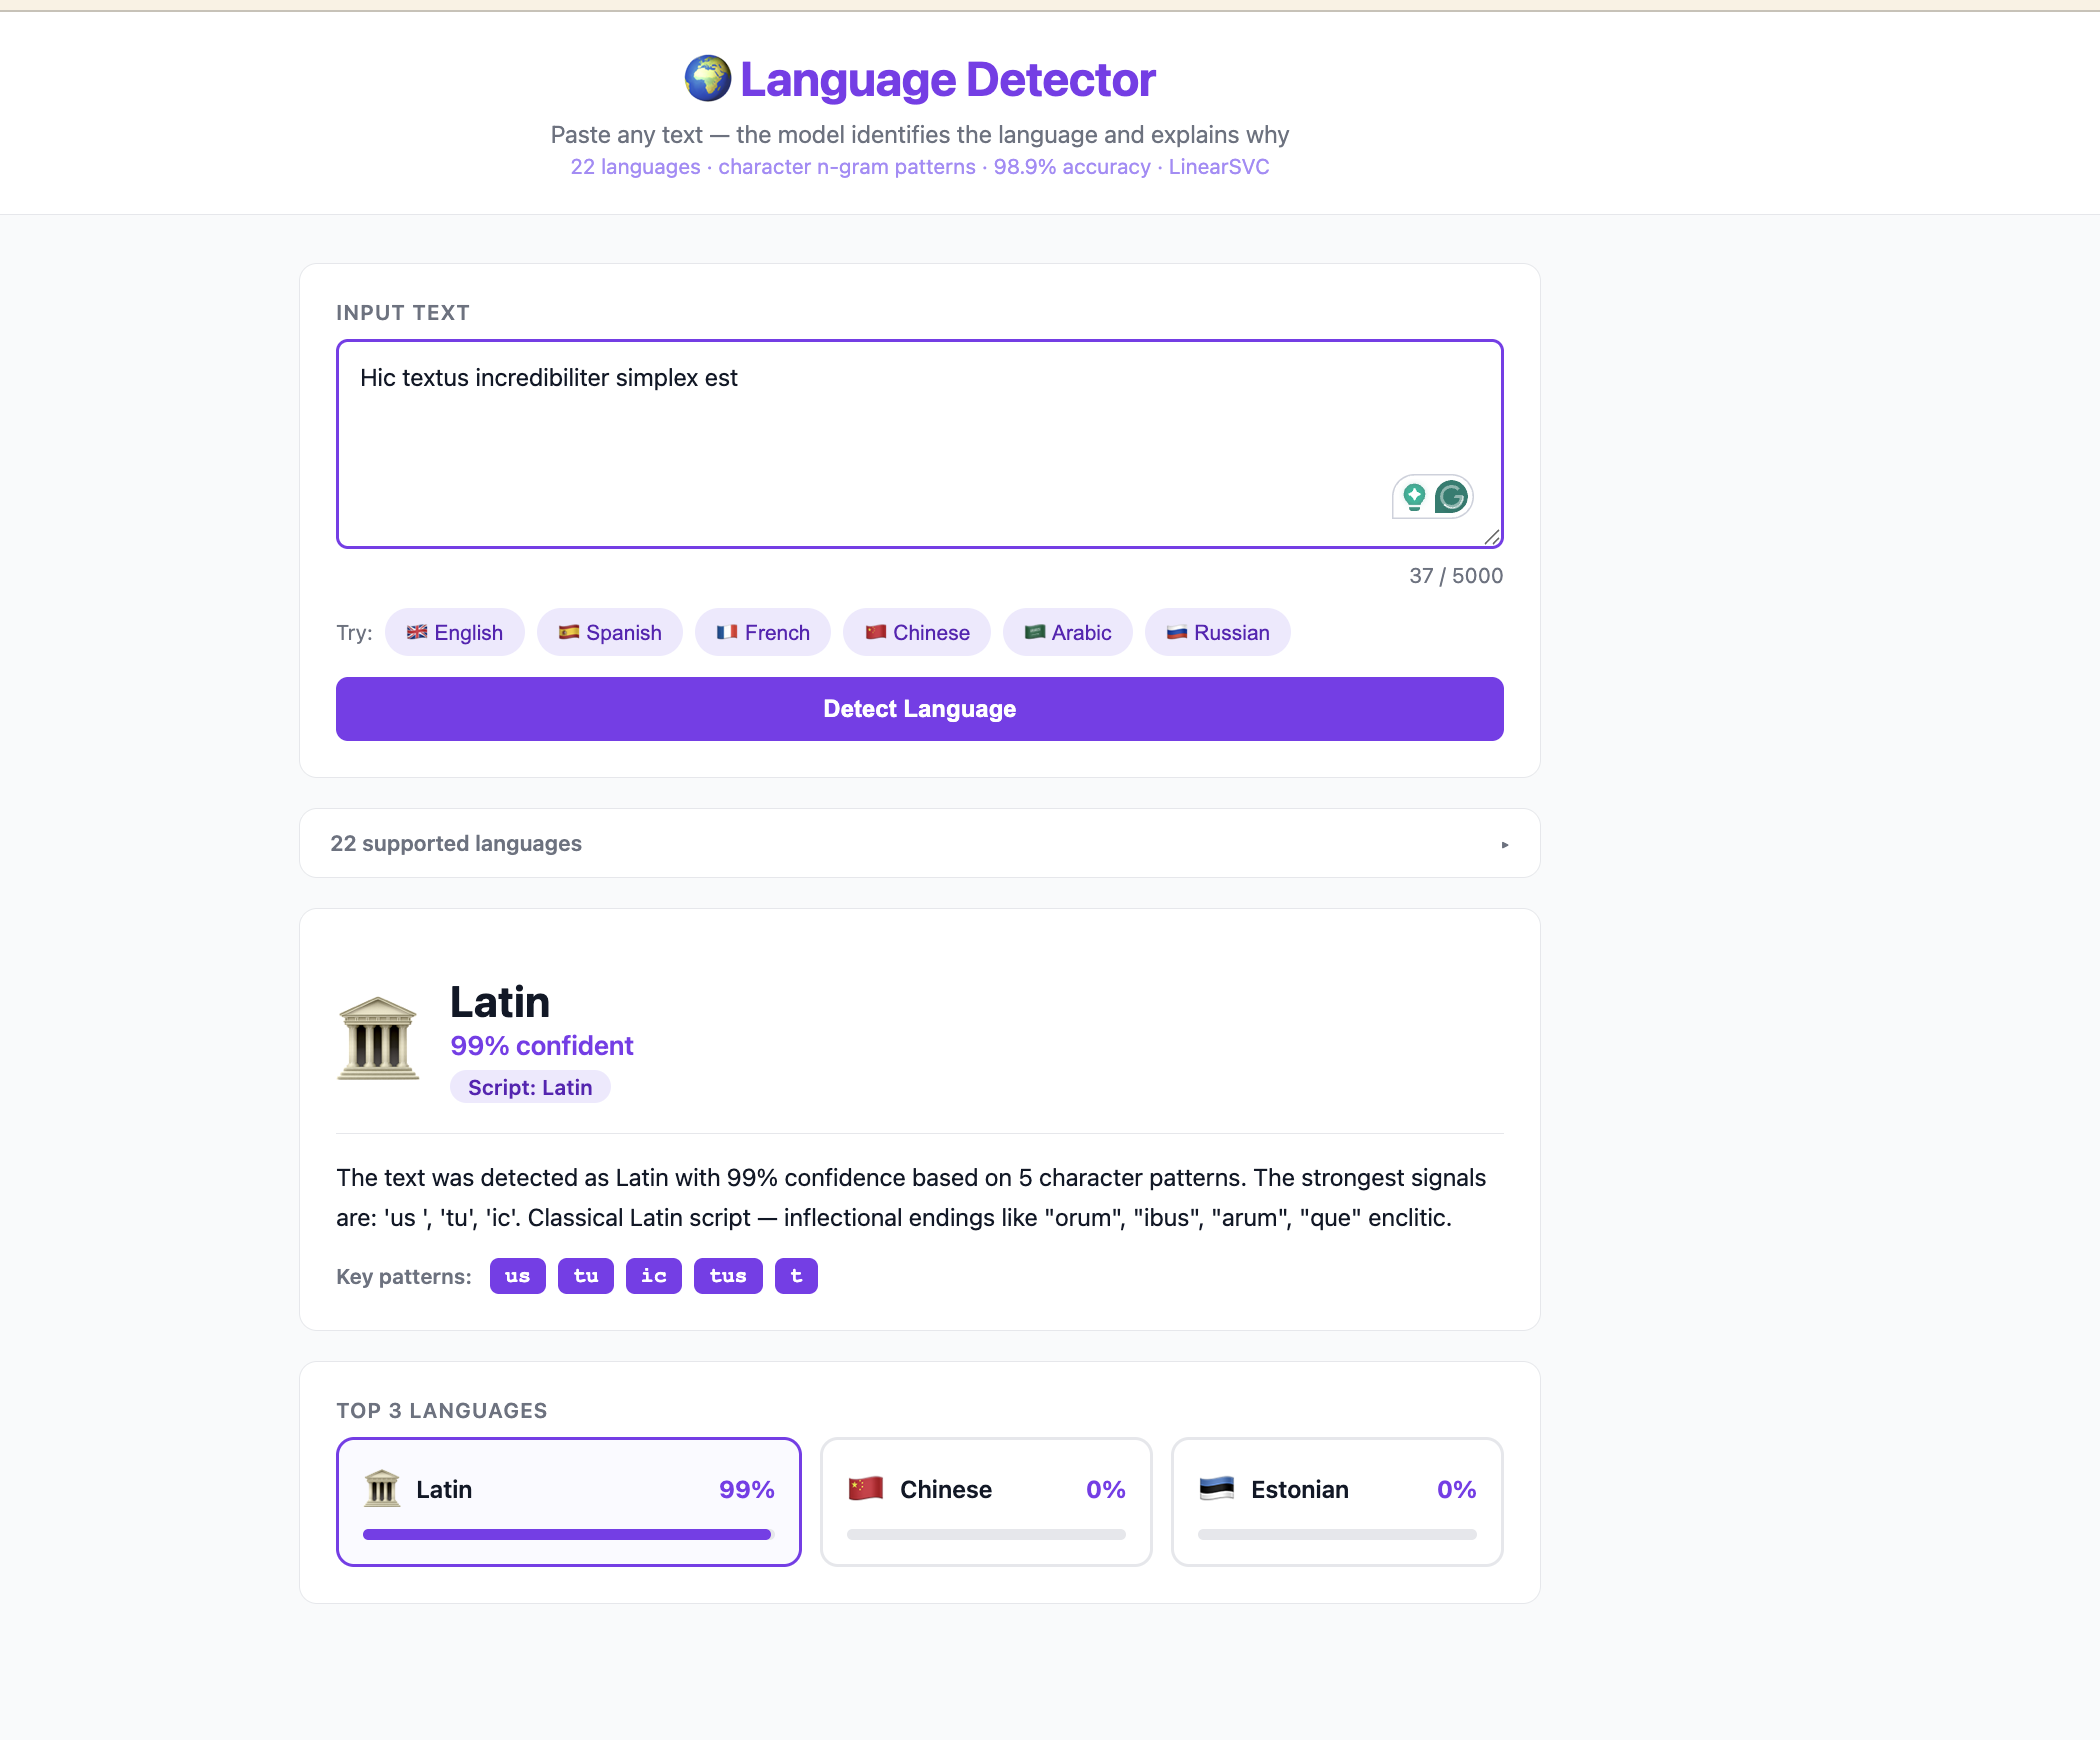2100x1740 pixels.
Task: Click the Chinese 0% value
Action: [1106, 1489]
